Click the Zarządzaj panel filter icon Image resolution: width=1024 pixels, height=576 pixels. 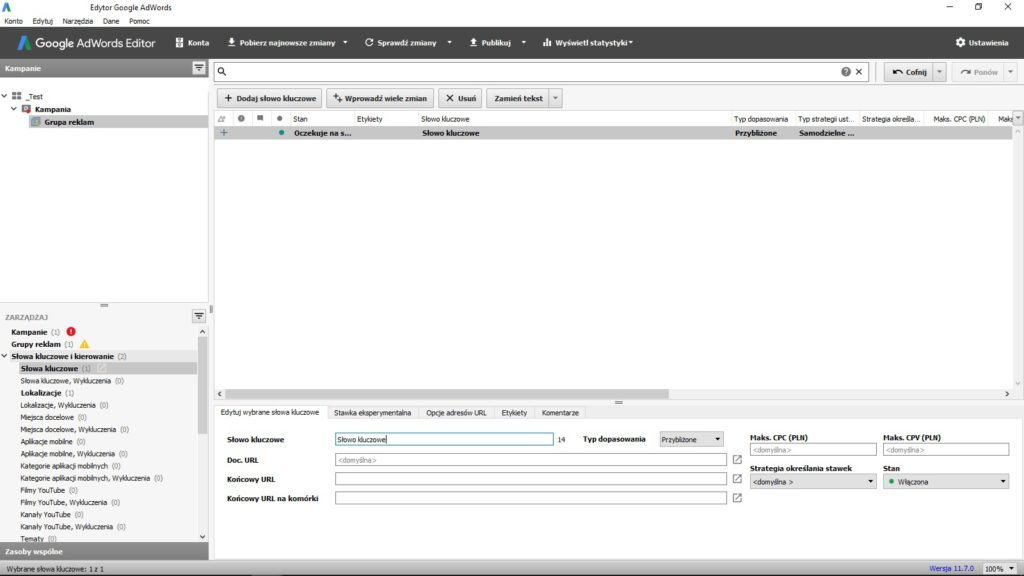pos(199,316)
